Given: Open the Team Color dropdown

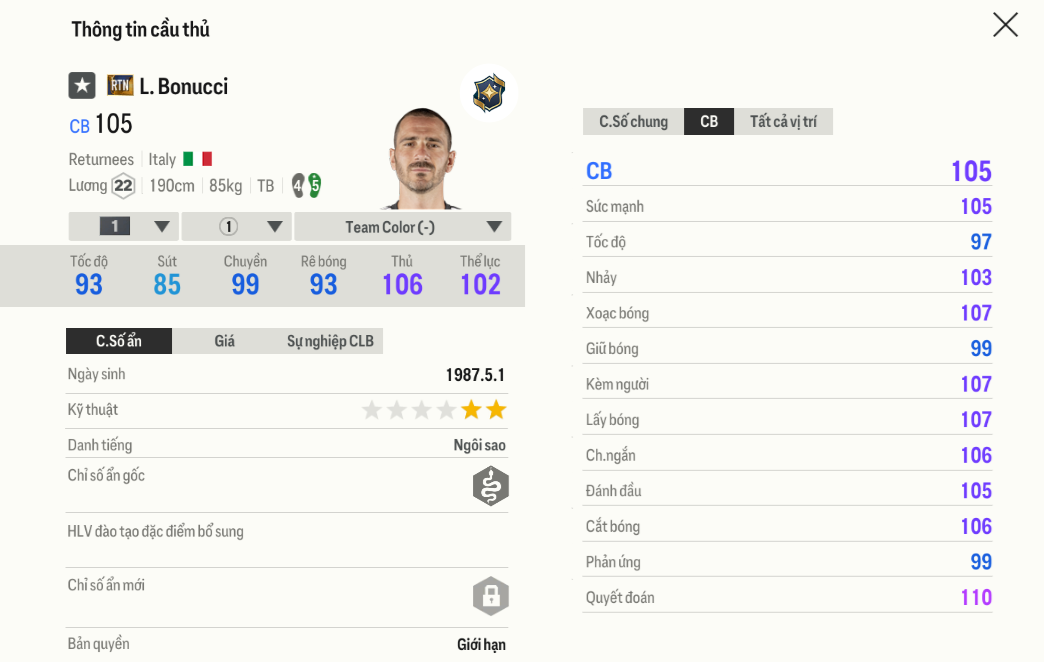Looking at the screenshot, I should [x=403, y=227].
